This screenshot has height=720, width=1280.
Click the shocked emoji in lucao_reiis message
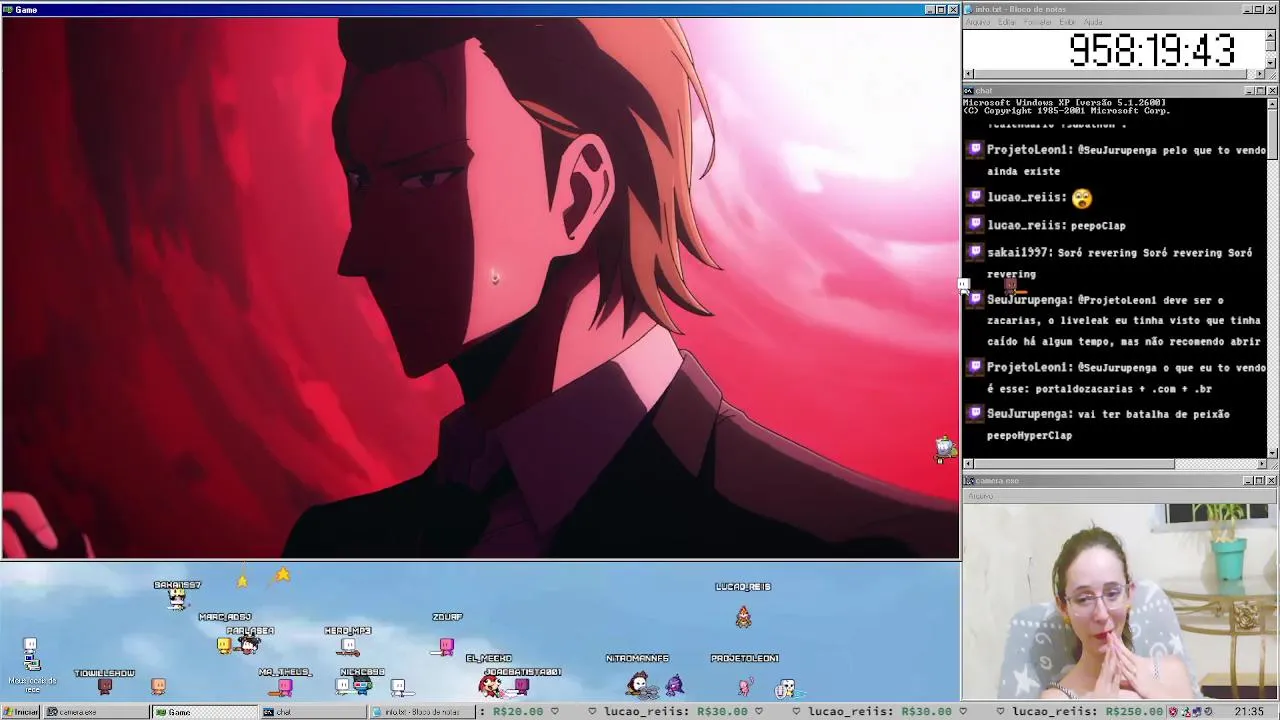pos(1081,198)
